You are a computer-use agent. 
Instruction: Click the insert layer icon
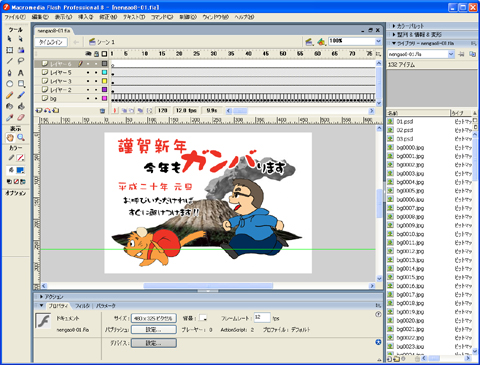click(39, 110)
